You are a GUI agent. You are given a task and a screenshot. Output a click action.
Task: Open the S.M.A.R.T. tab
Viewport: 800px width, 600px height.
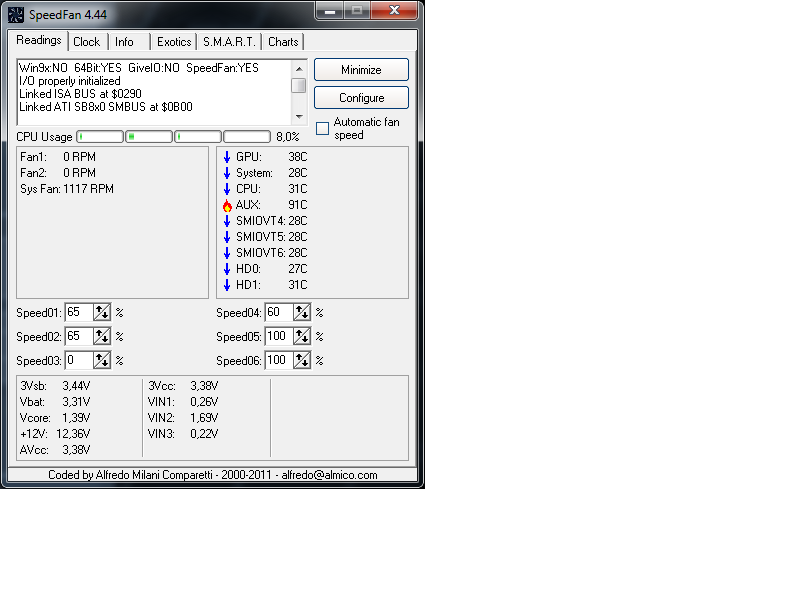(x=230, y=42)
